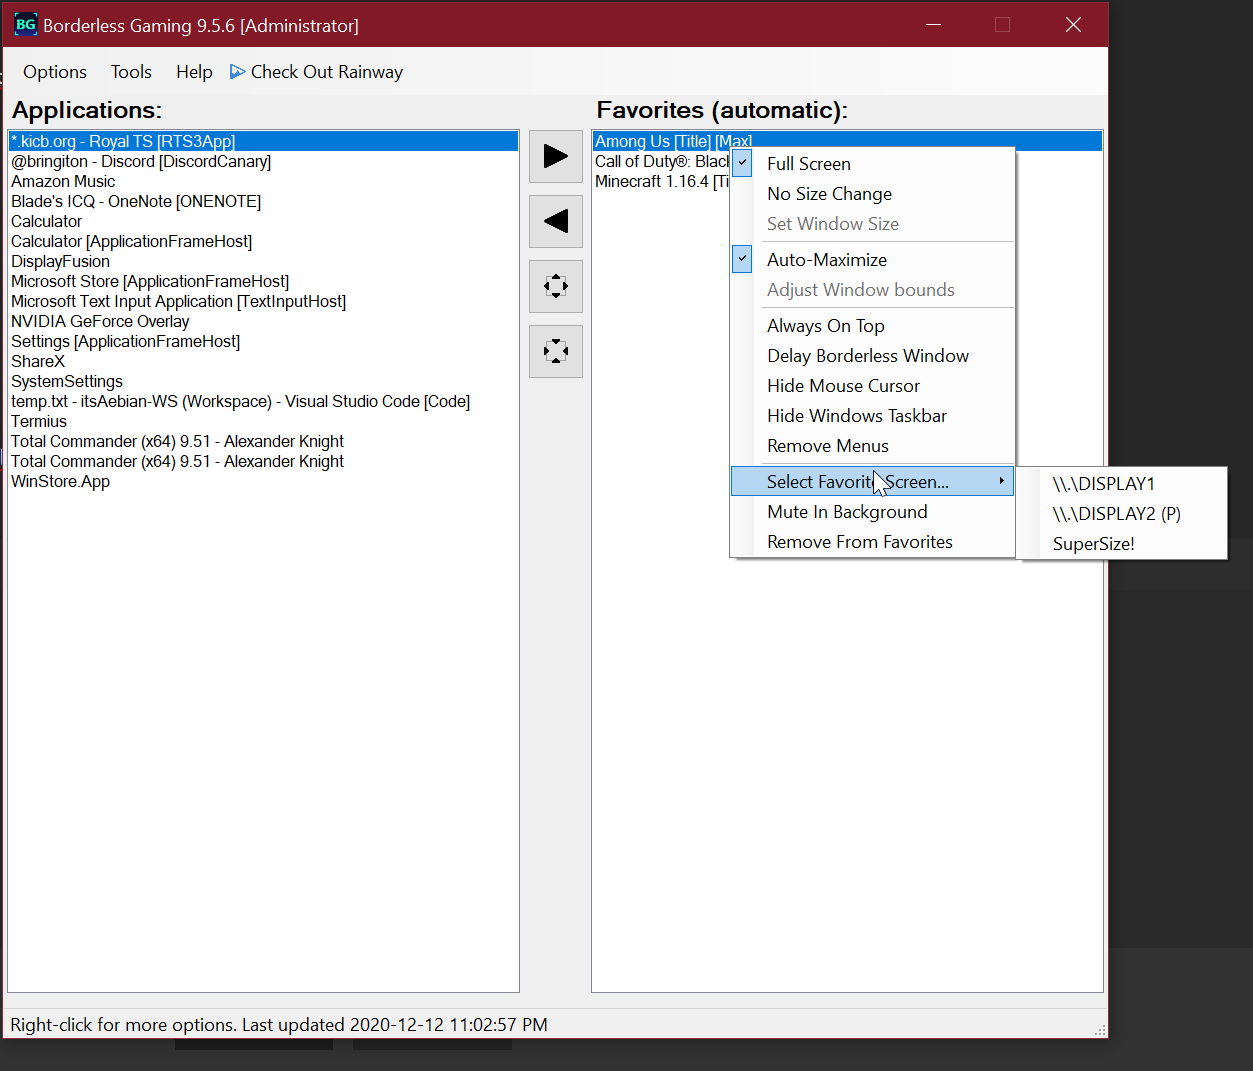Uncheck the Full Screen option
The width and height of the screenshot is (1253, 1071).
pos(808,164)
